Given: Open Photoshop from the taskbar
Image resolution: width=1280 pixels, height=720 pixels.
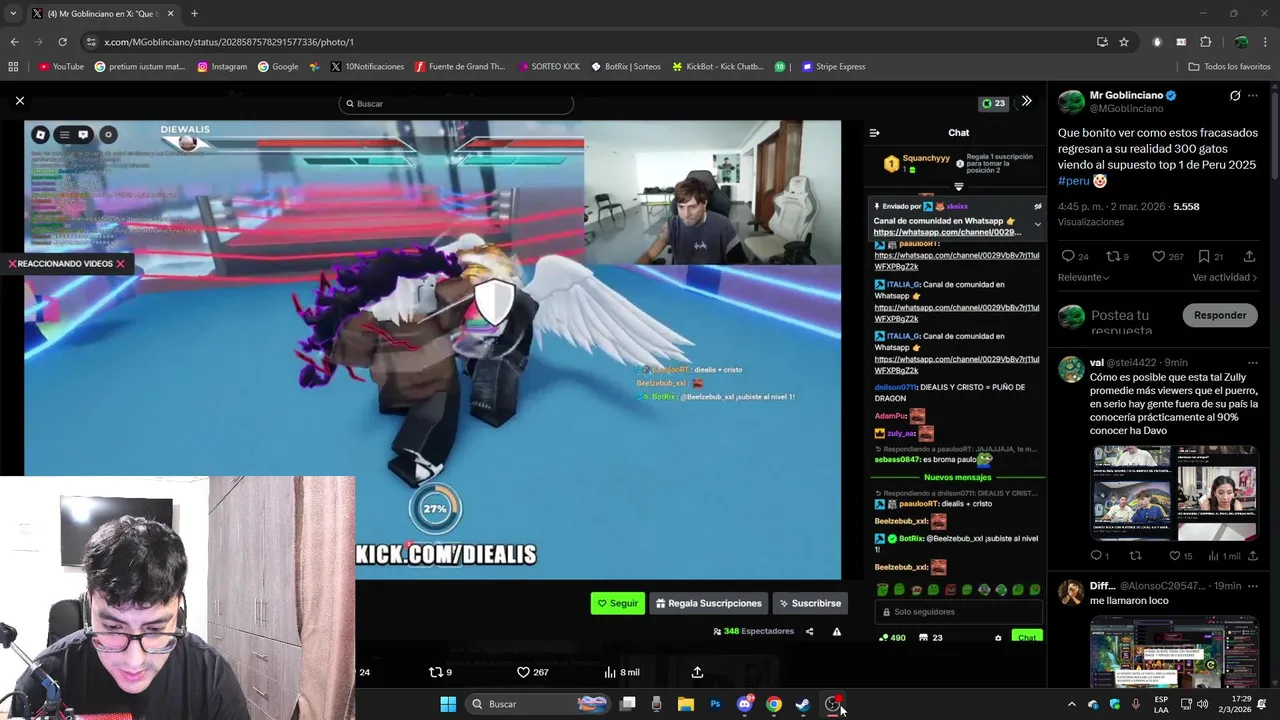Looking at the screenshot, I should pos(715,704).
